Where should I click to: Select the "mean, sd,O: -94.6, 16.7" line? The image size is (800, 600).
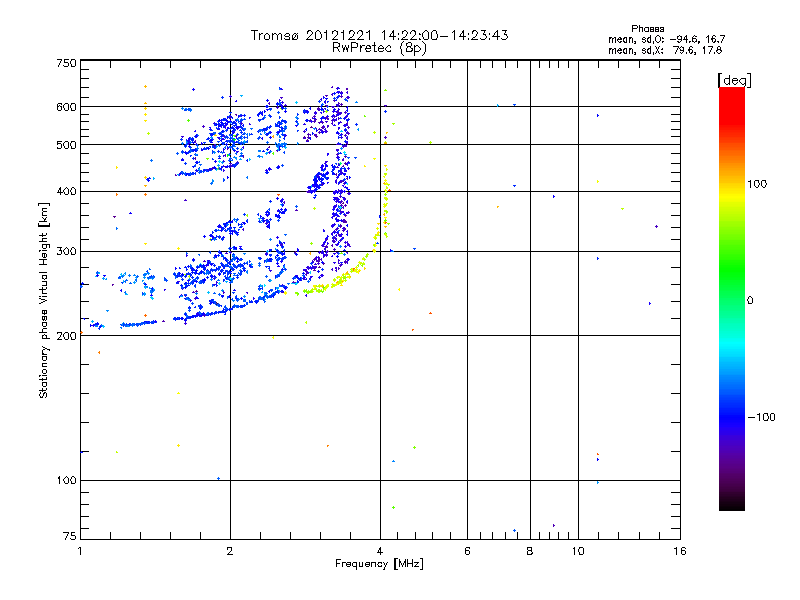[666, 39]
